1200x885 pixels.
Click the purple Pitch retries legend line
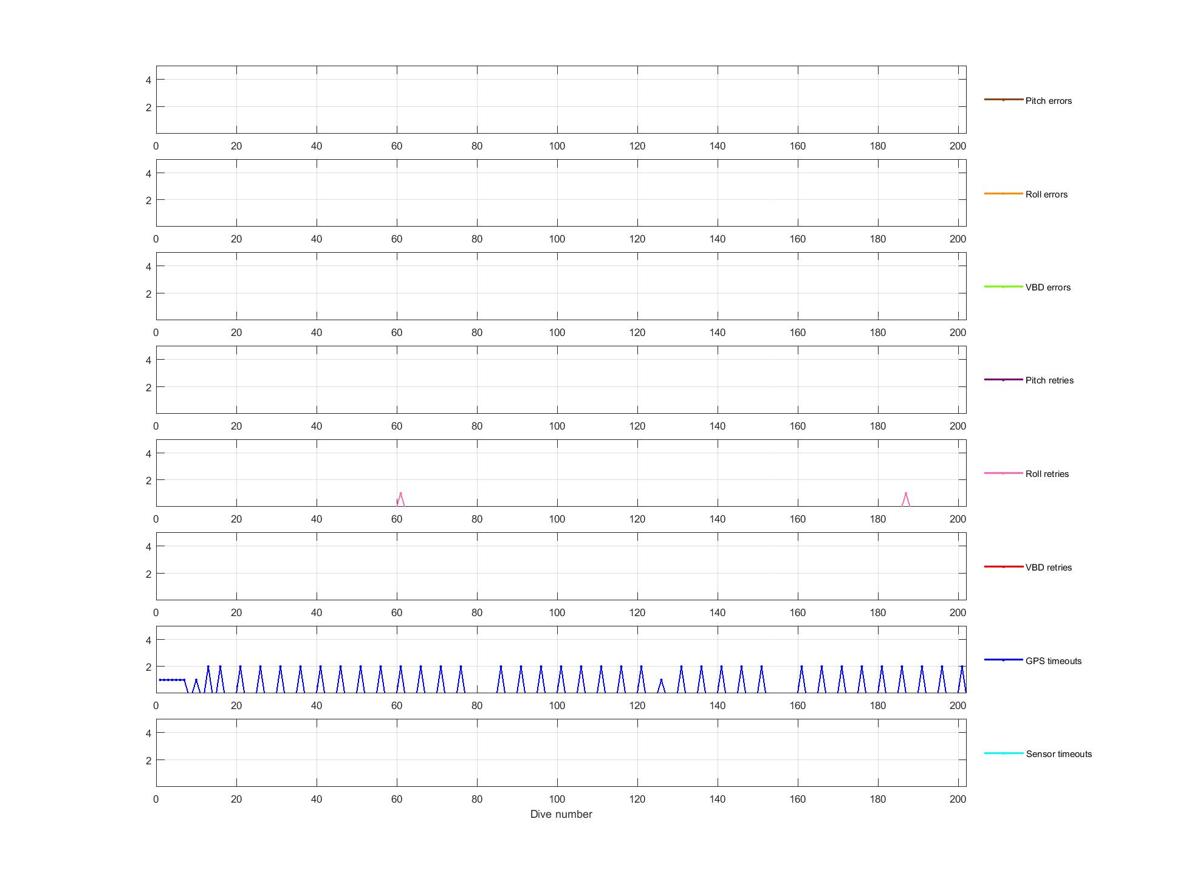pos(1003,380)
